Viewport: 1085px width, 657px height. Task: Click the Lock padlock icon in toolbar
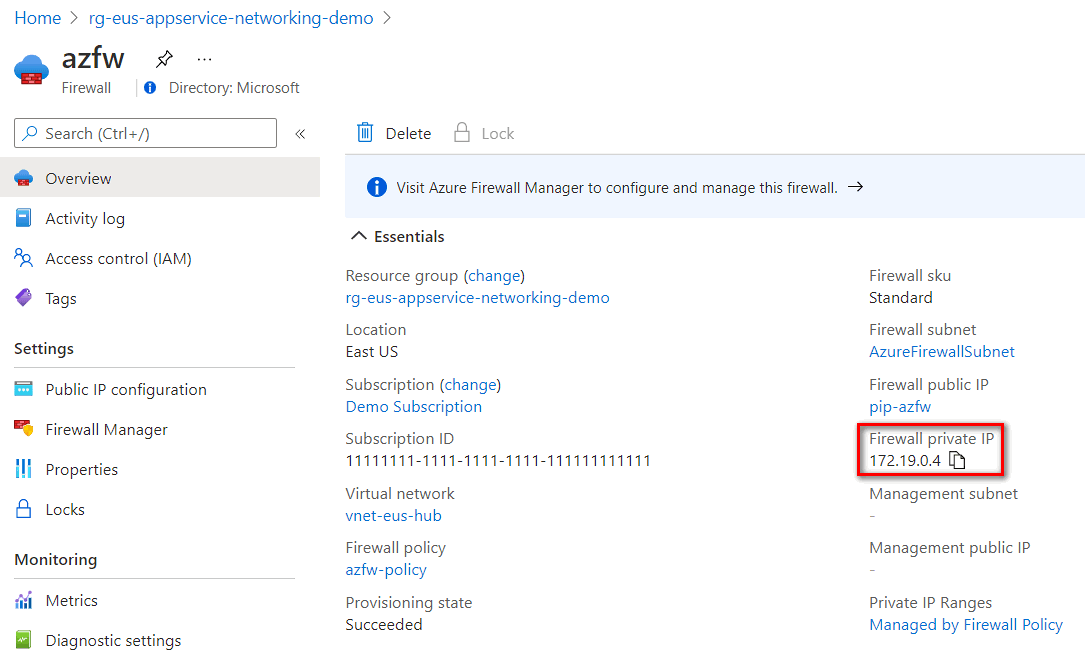point(462,133)
